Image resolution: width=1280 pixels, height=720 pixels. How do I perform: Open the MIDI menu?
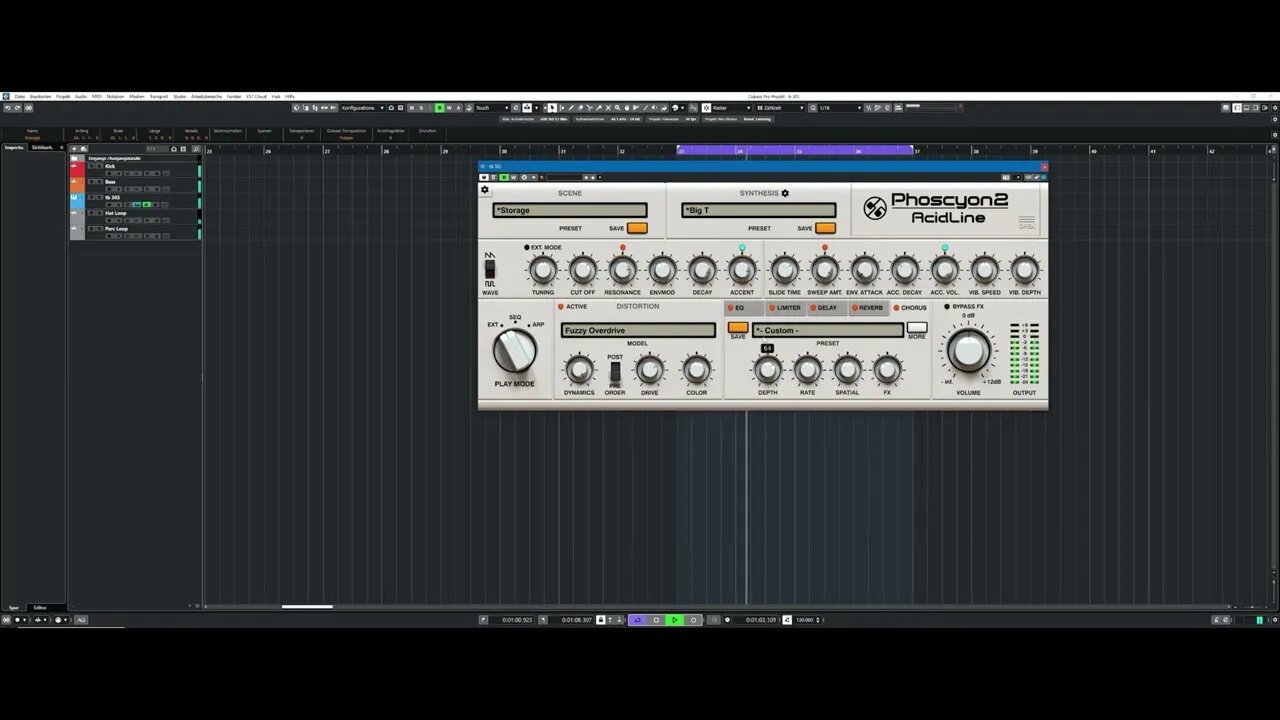[x=97, y=96]
